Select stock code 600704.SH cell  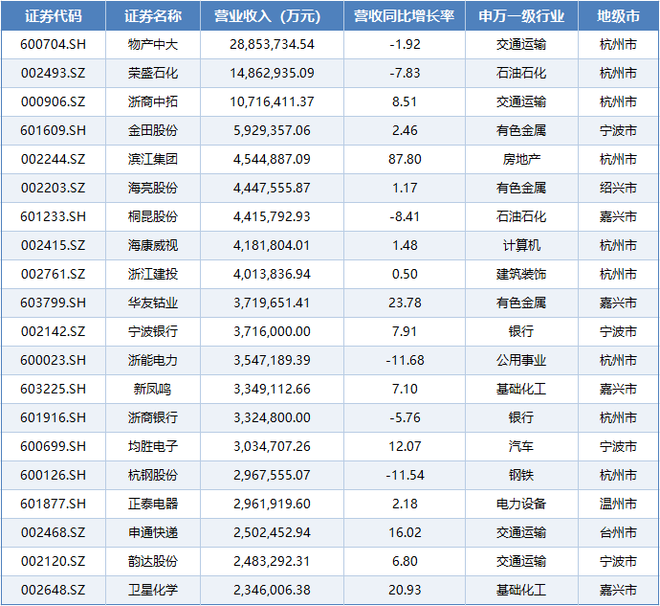[x=53, y=44]
